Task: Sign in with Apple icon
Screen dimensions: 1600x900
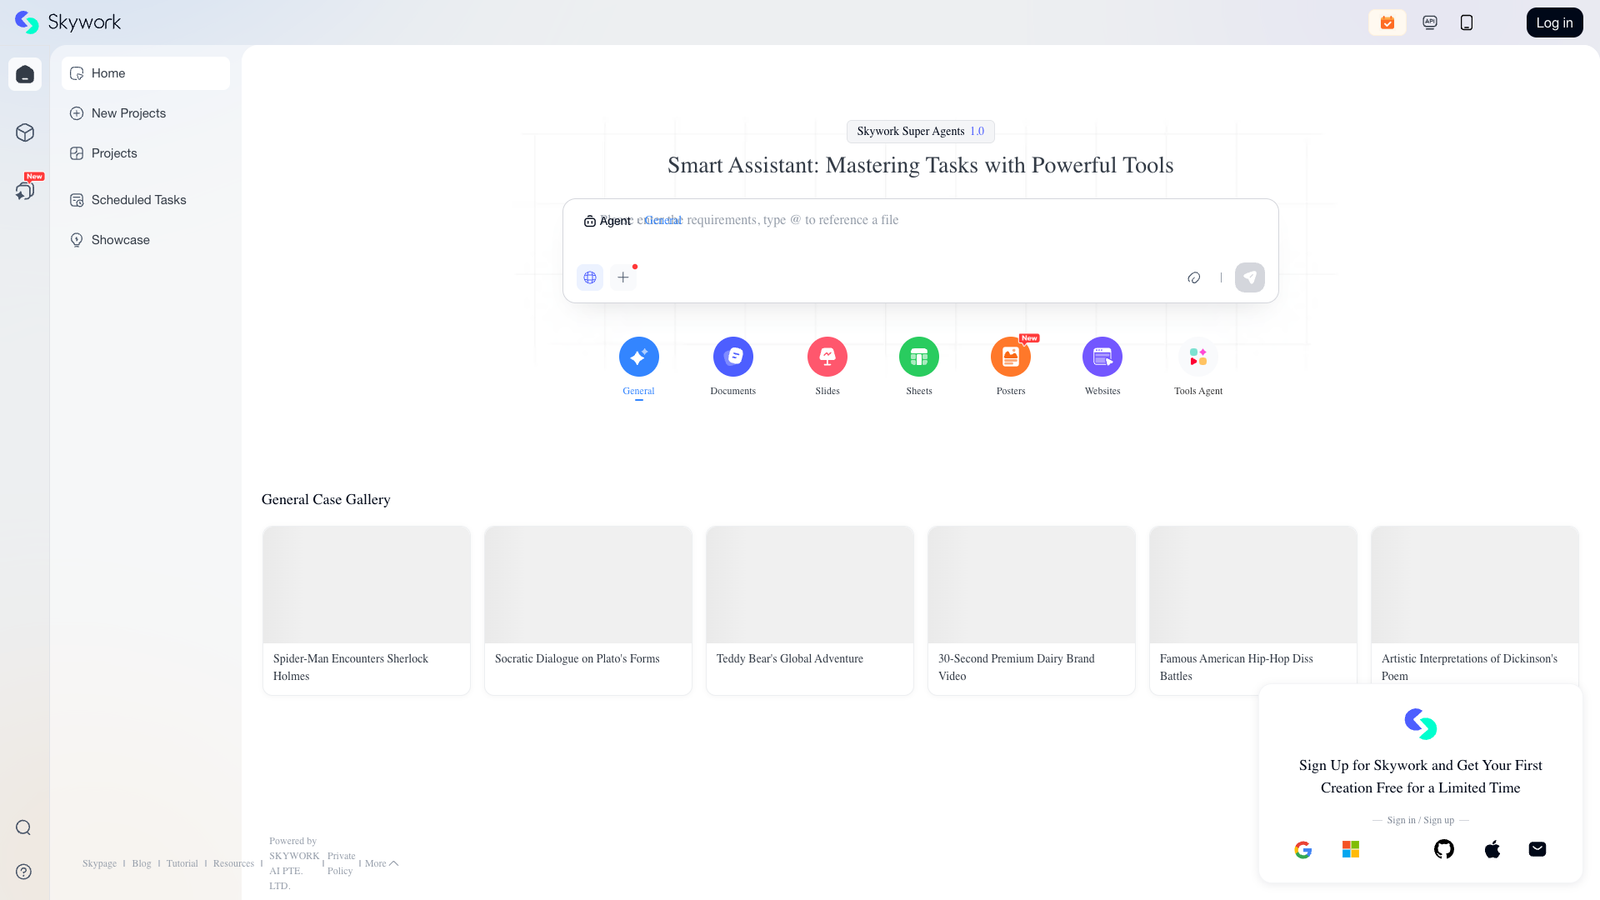Action: click(x=1492, y=850)
